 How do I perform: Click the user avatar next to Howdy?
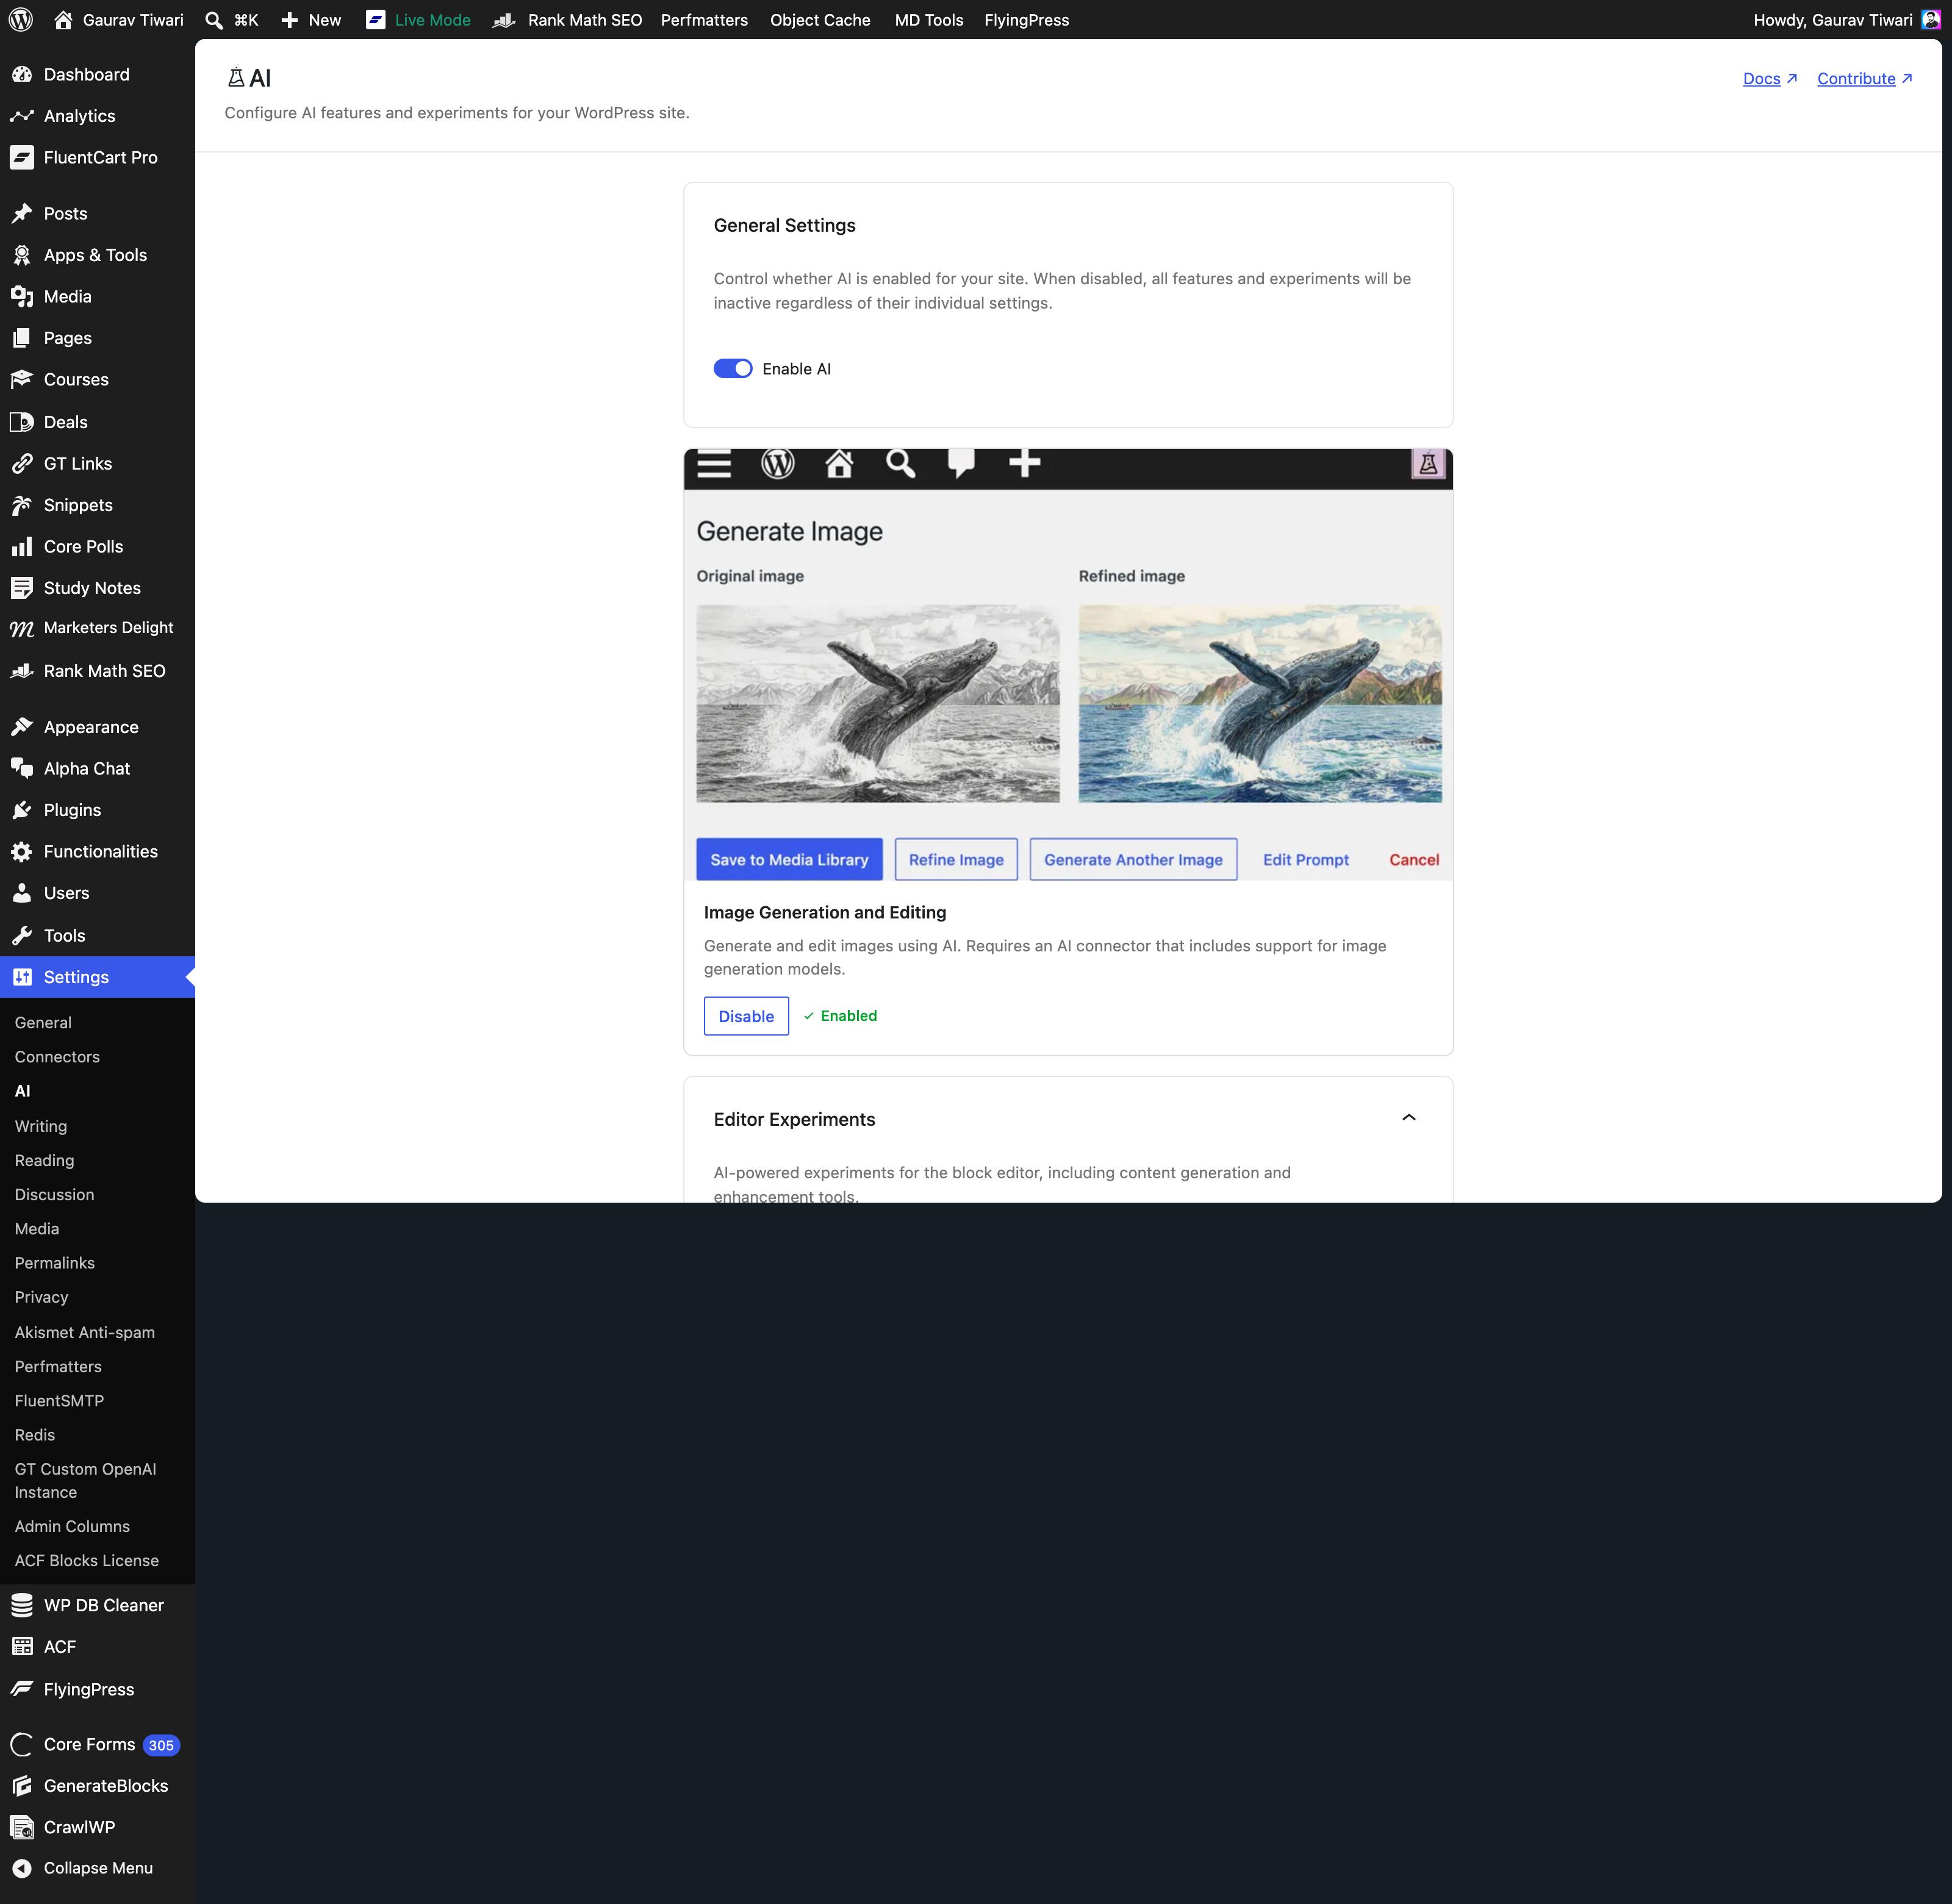1931,20
